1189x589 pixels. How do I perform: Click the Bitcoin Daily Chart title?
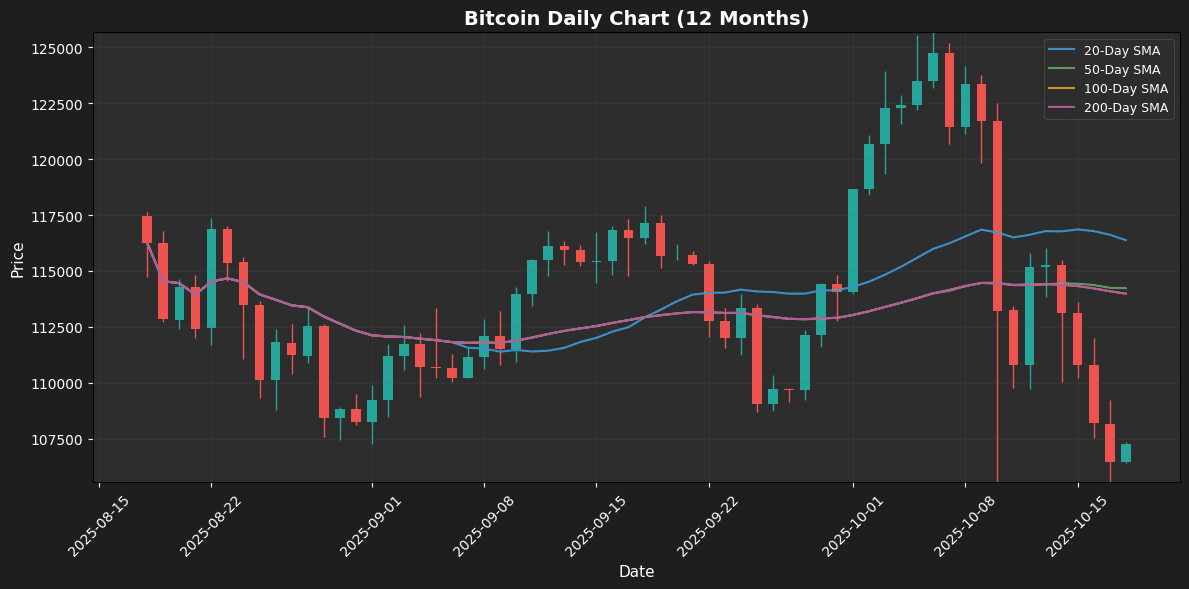pos(636,19)
